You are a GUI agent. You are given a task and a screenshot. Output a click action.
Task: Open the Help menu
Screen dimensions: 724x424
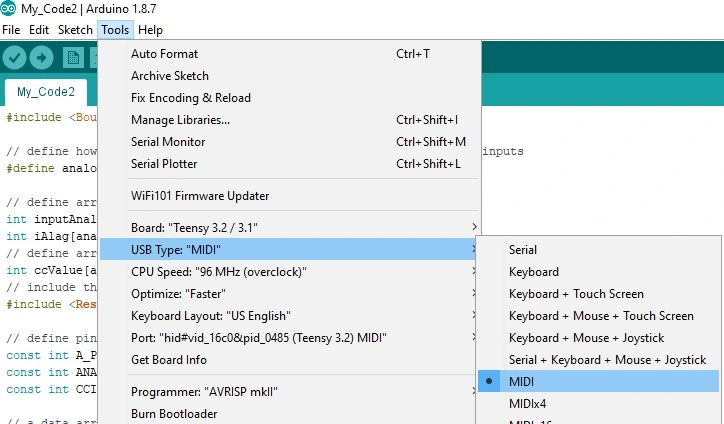coord(150,30)
